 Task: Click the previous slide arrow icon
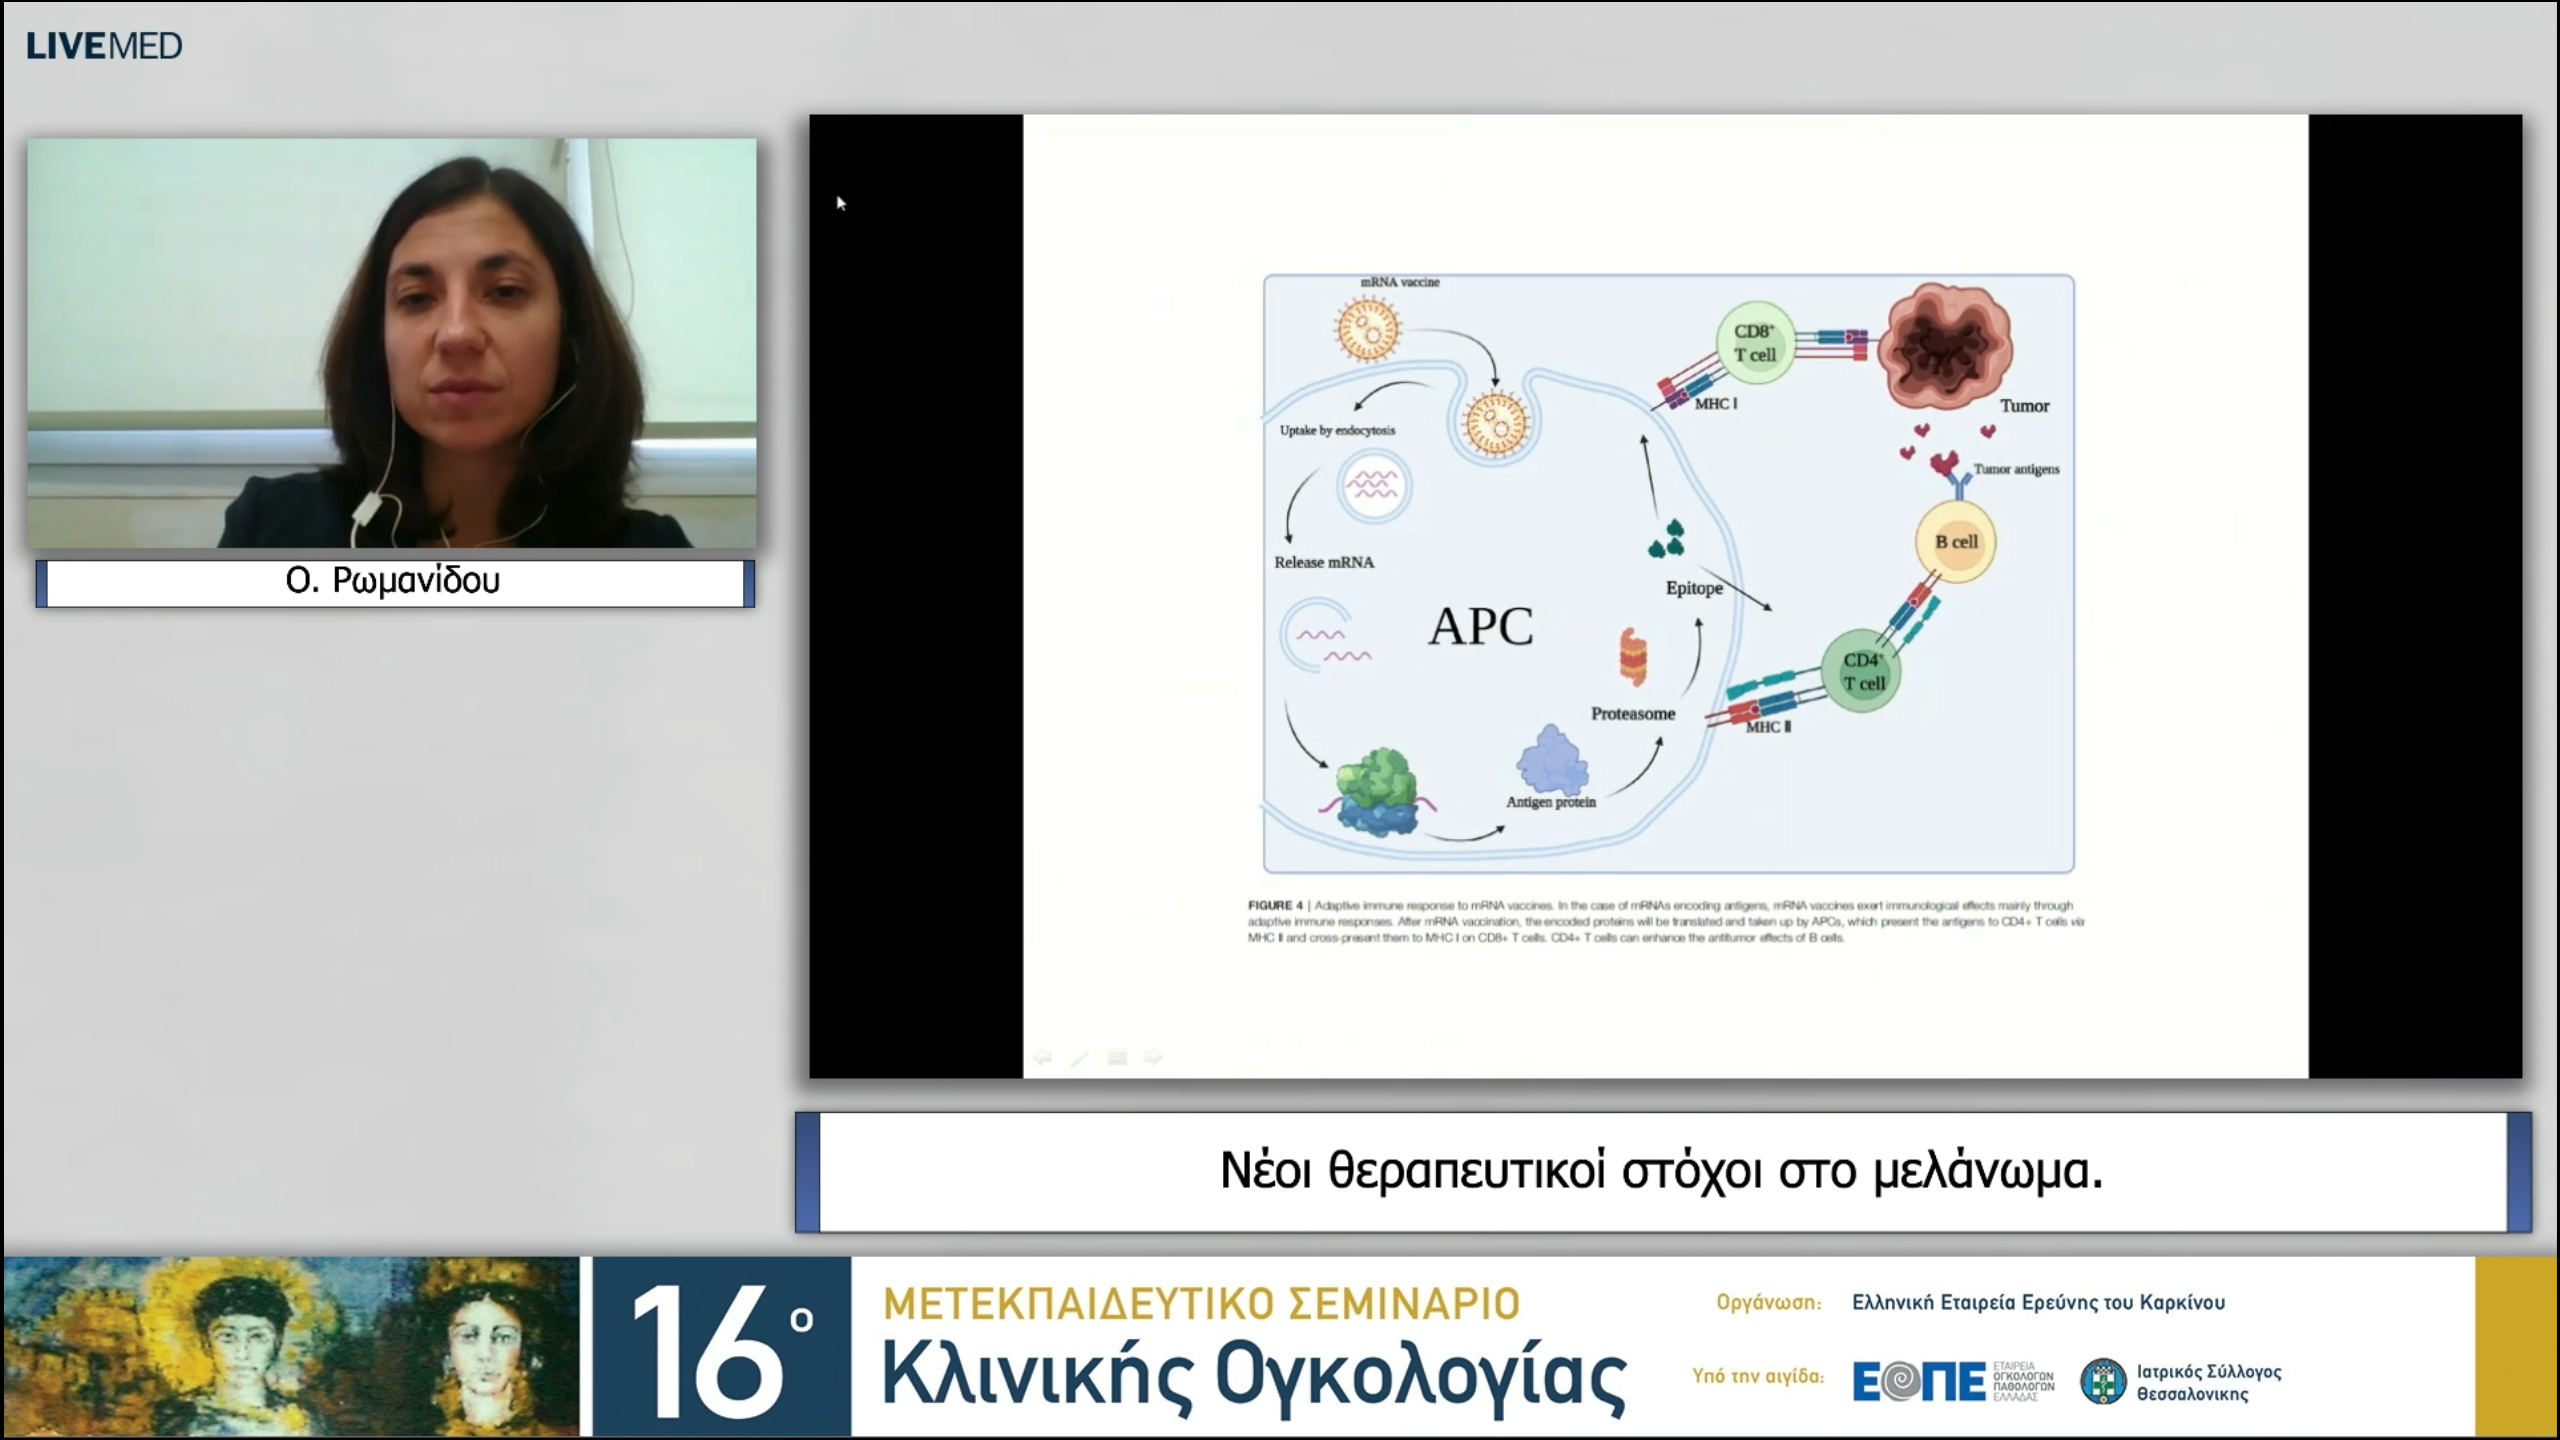1042,1057
